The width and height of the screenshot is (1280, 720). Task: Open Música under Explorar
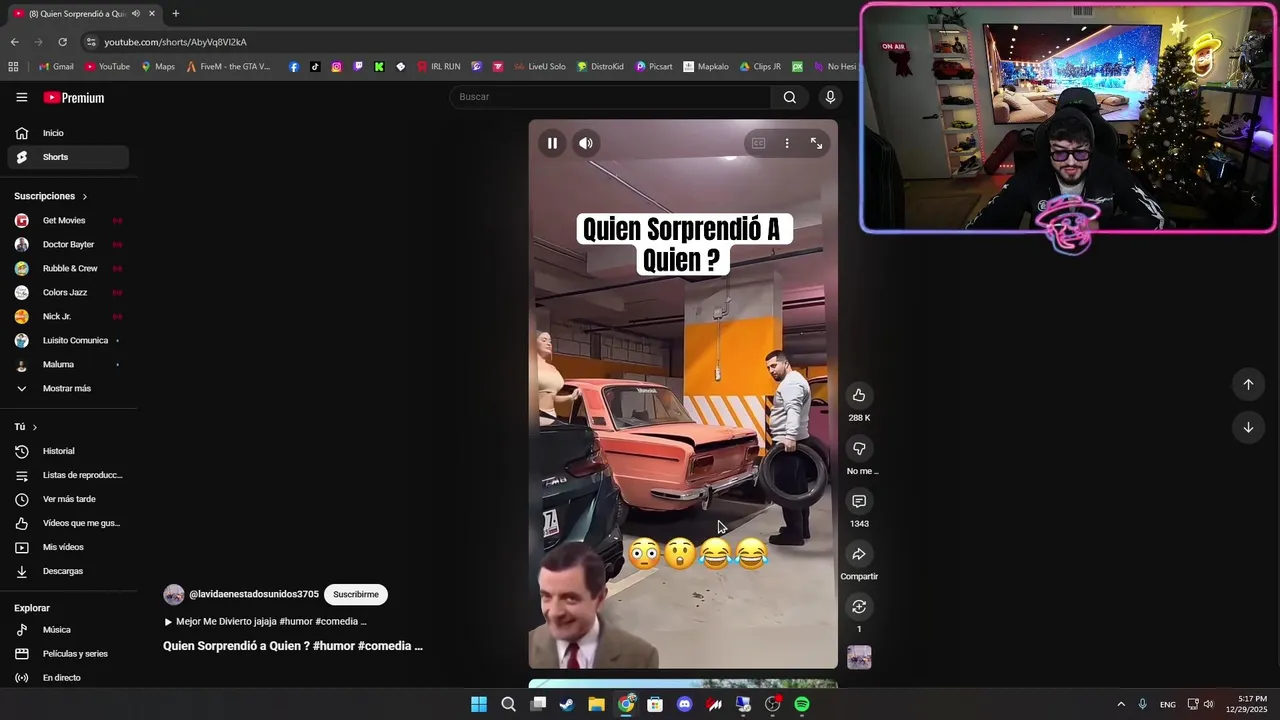[x=68, y=630]
